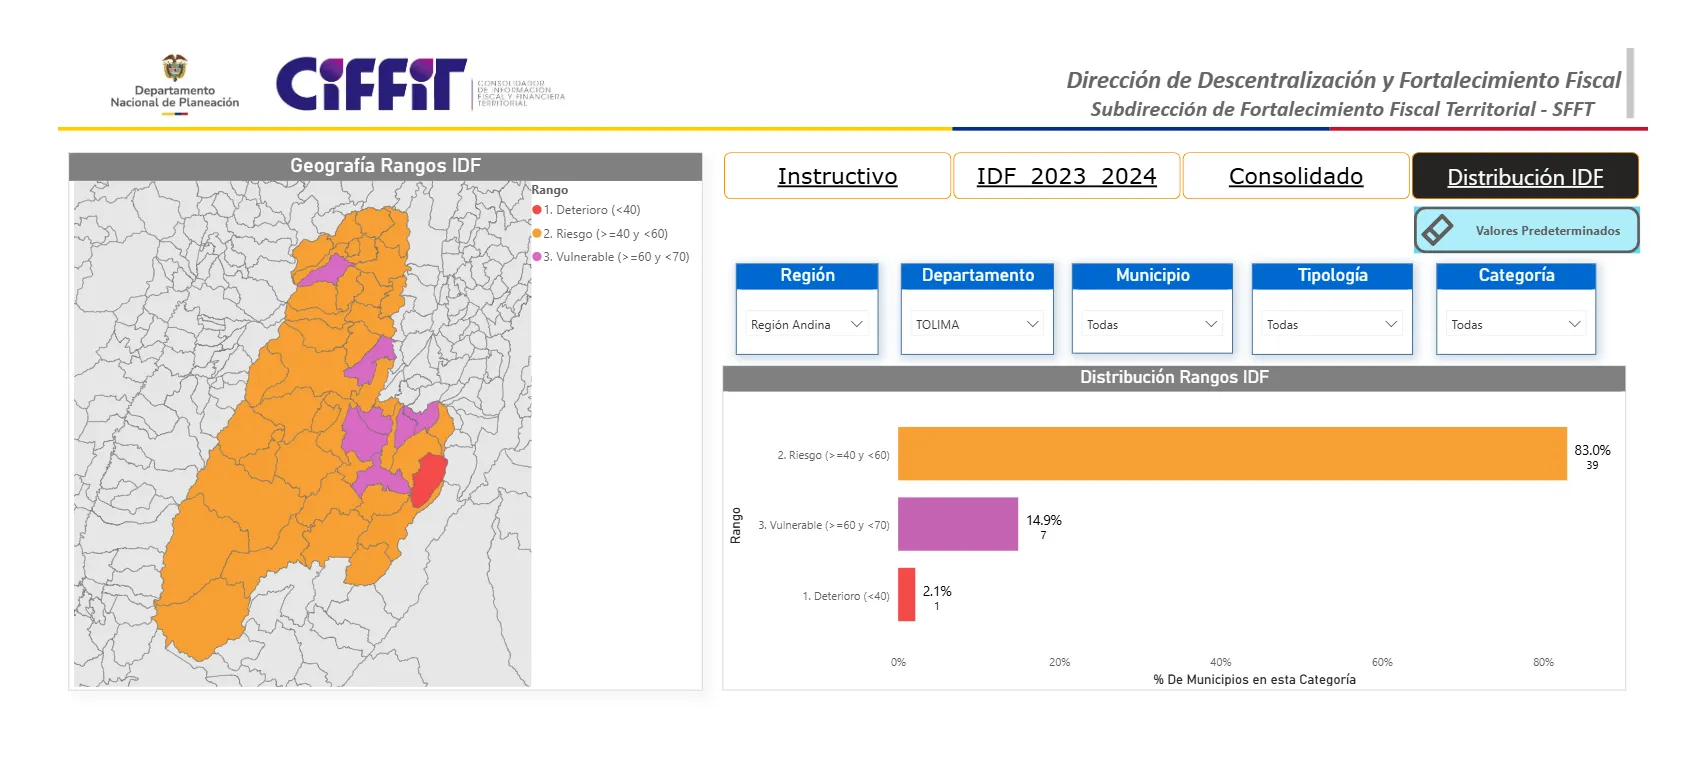Expand the Tipología filter dropdown
1695x776 pixels.
tap(1331, 324)
